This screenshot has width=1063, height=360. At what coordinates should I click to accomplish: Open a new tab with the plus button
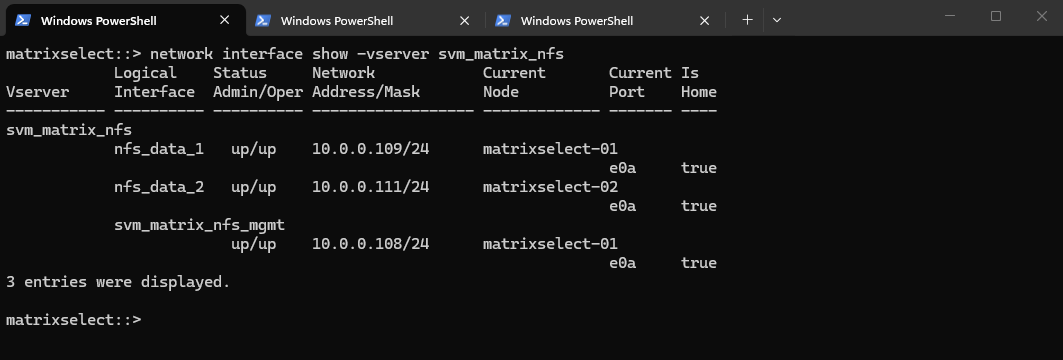pyautogui.click(x=747, y=20)
